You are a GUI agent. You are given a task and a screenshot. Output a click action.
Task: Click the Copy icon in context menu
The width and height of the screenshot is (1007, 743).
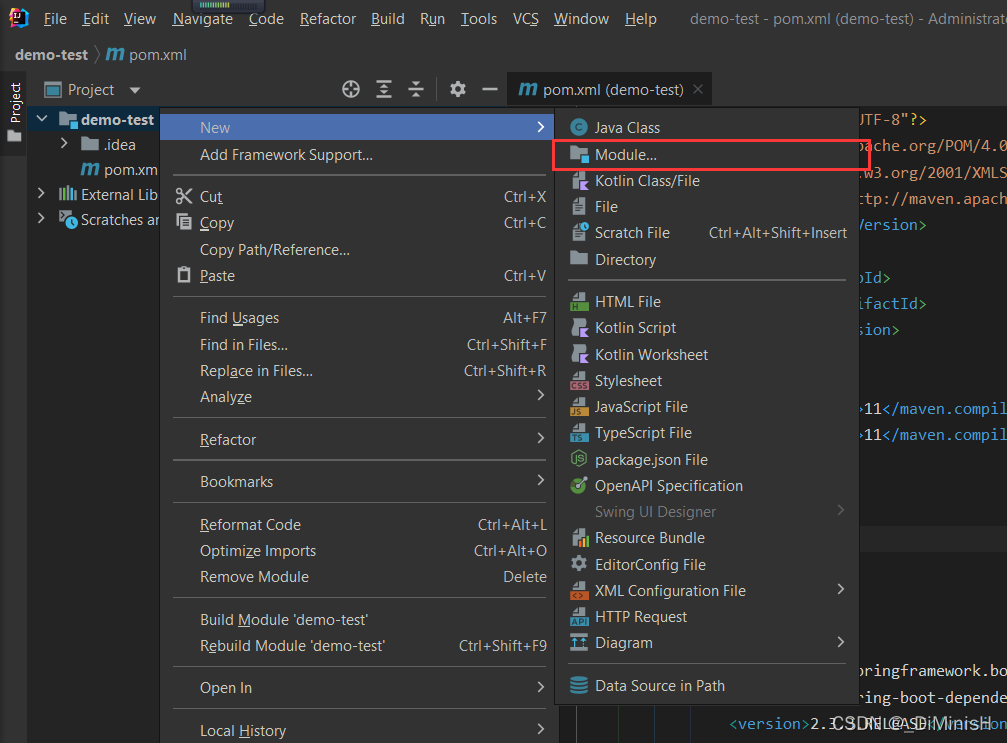pyautogui.click(x=184, y=222)
